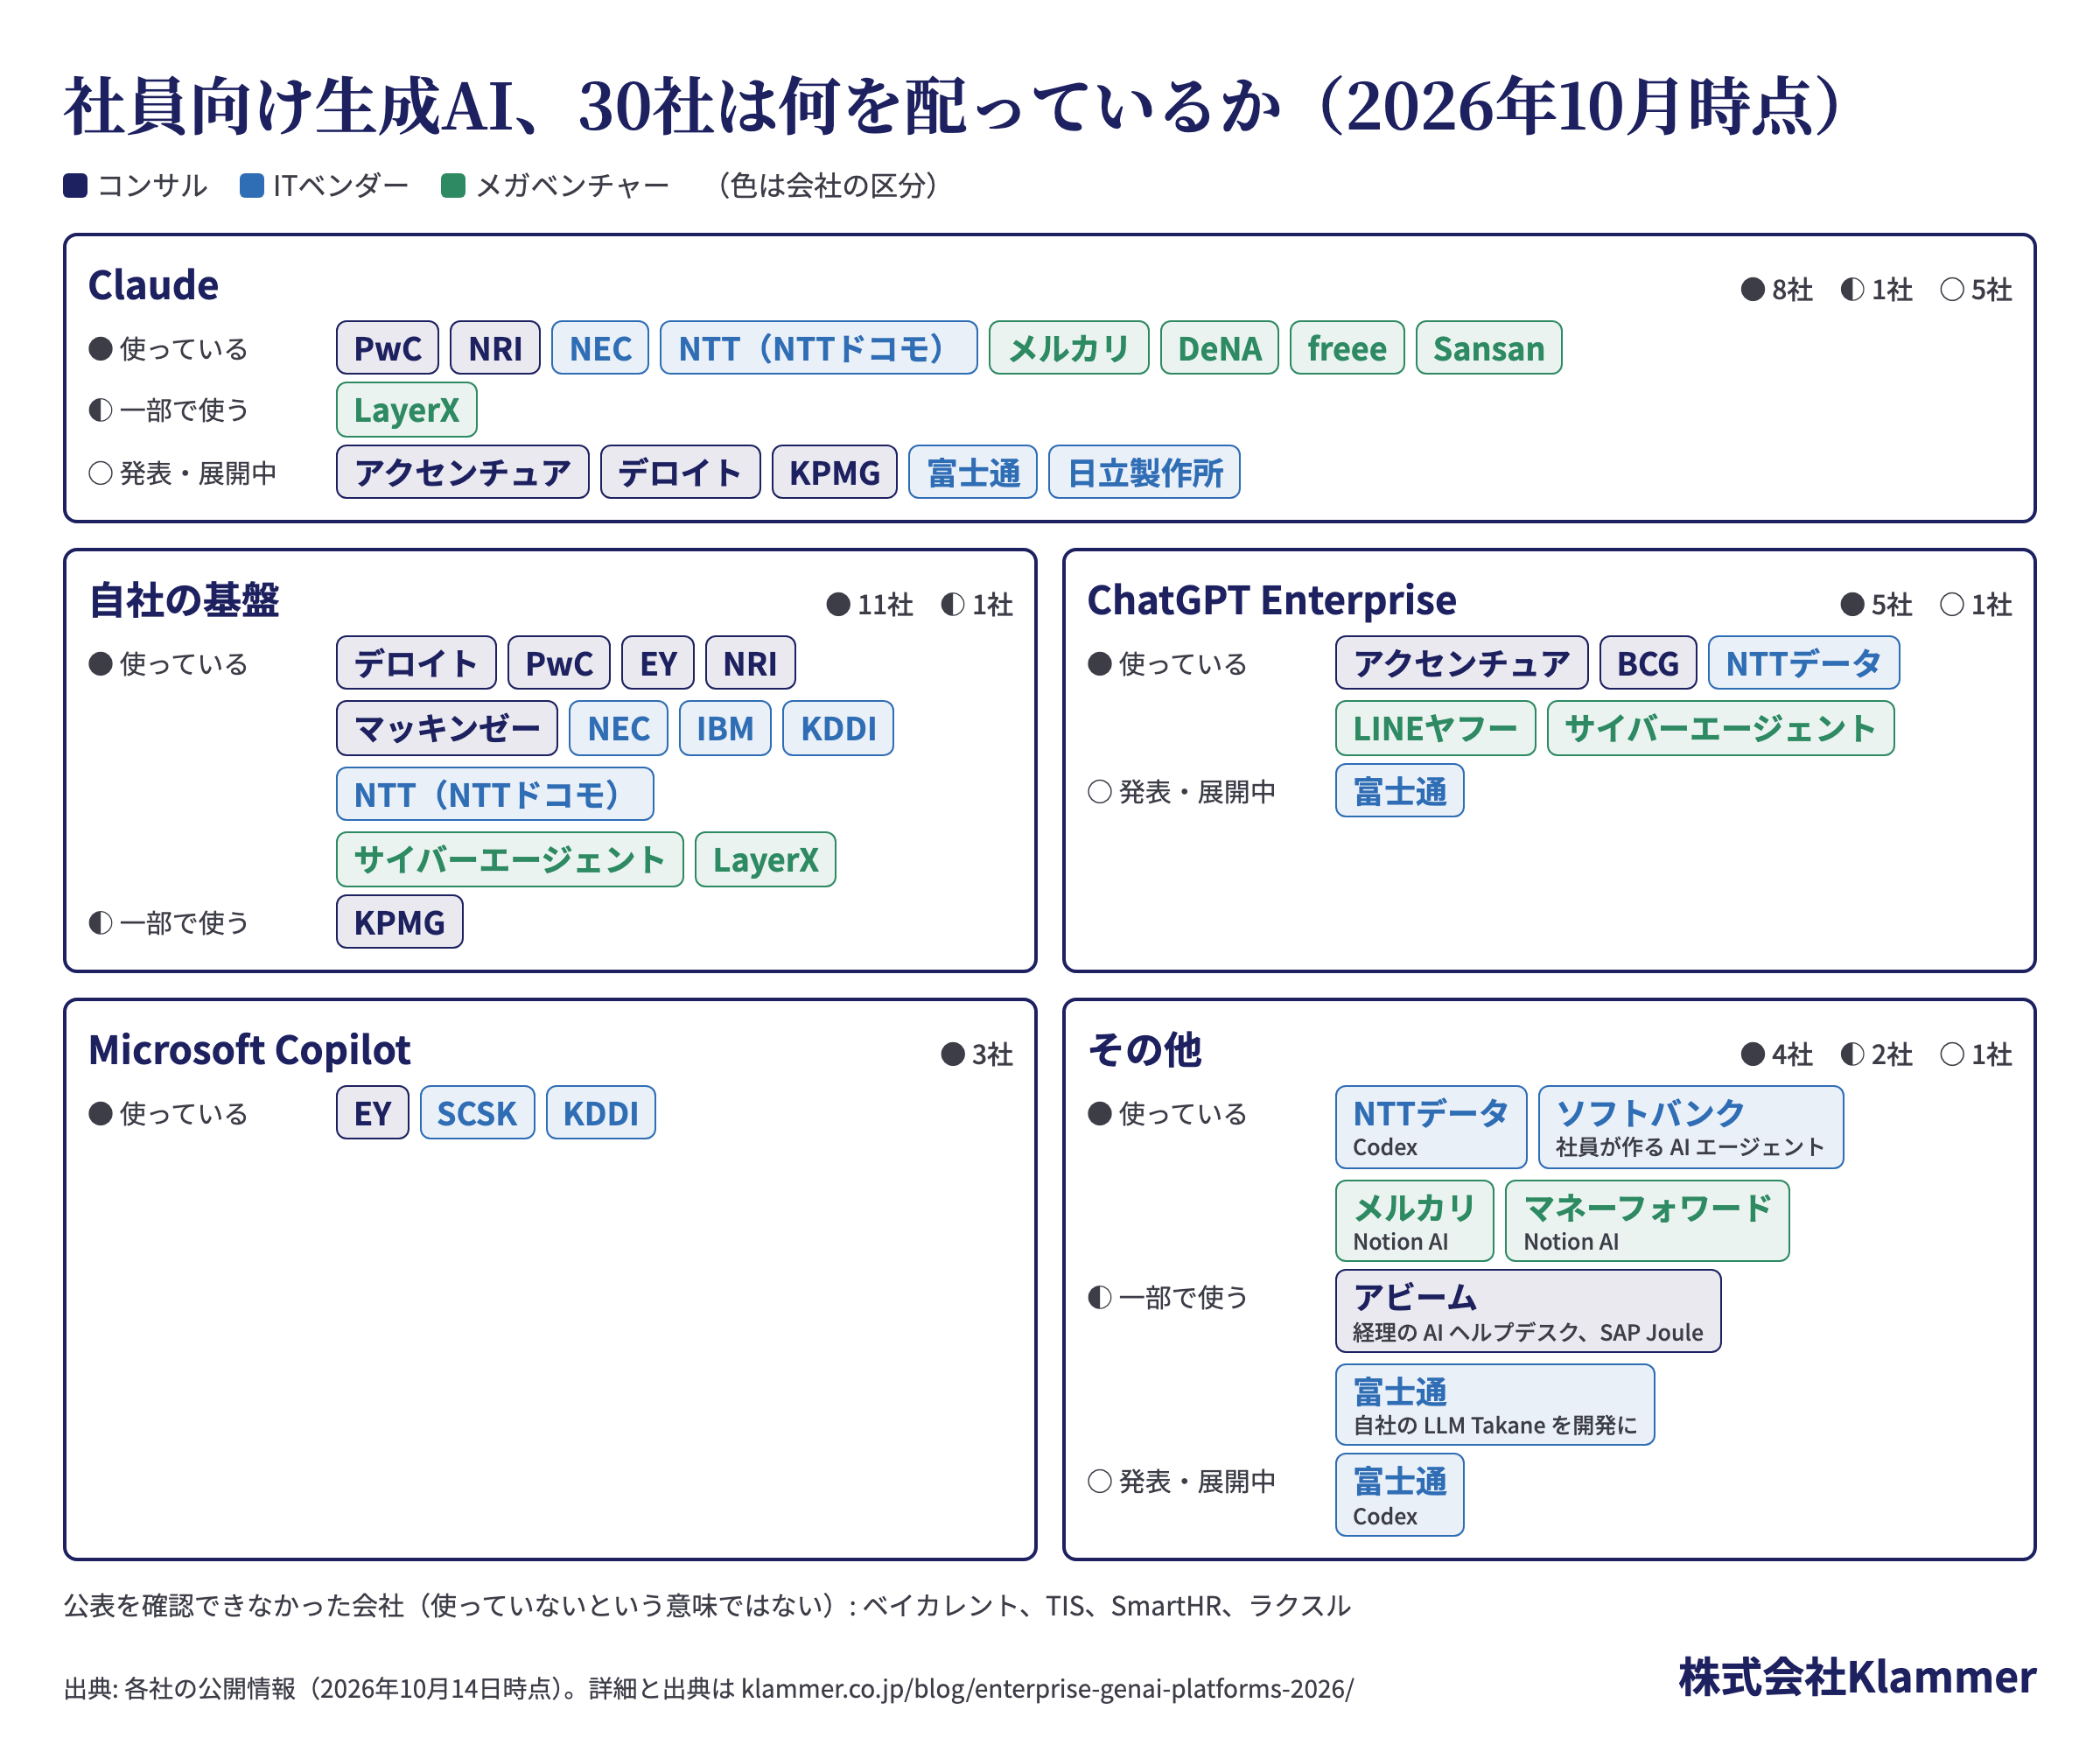The image size is (2100, 1752).
Task: Click the KPMG chip under 自社の基盤 一部で使う
Action: pos(400,922)
